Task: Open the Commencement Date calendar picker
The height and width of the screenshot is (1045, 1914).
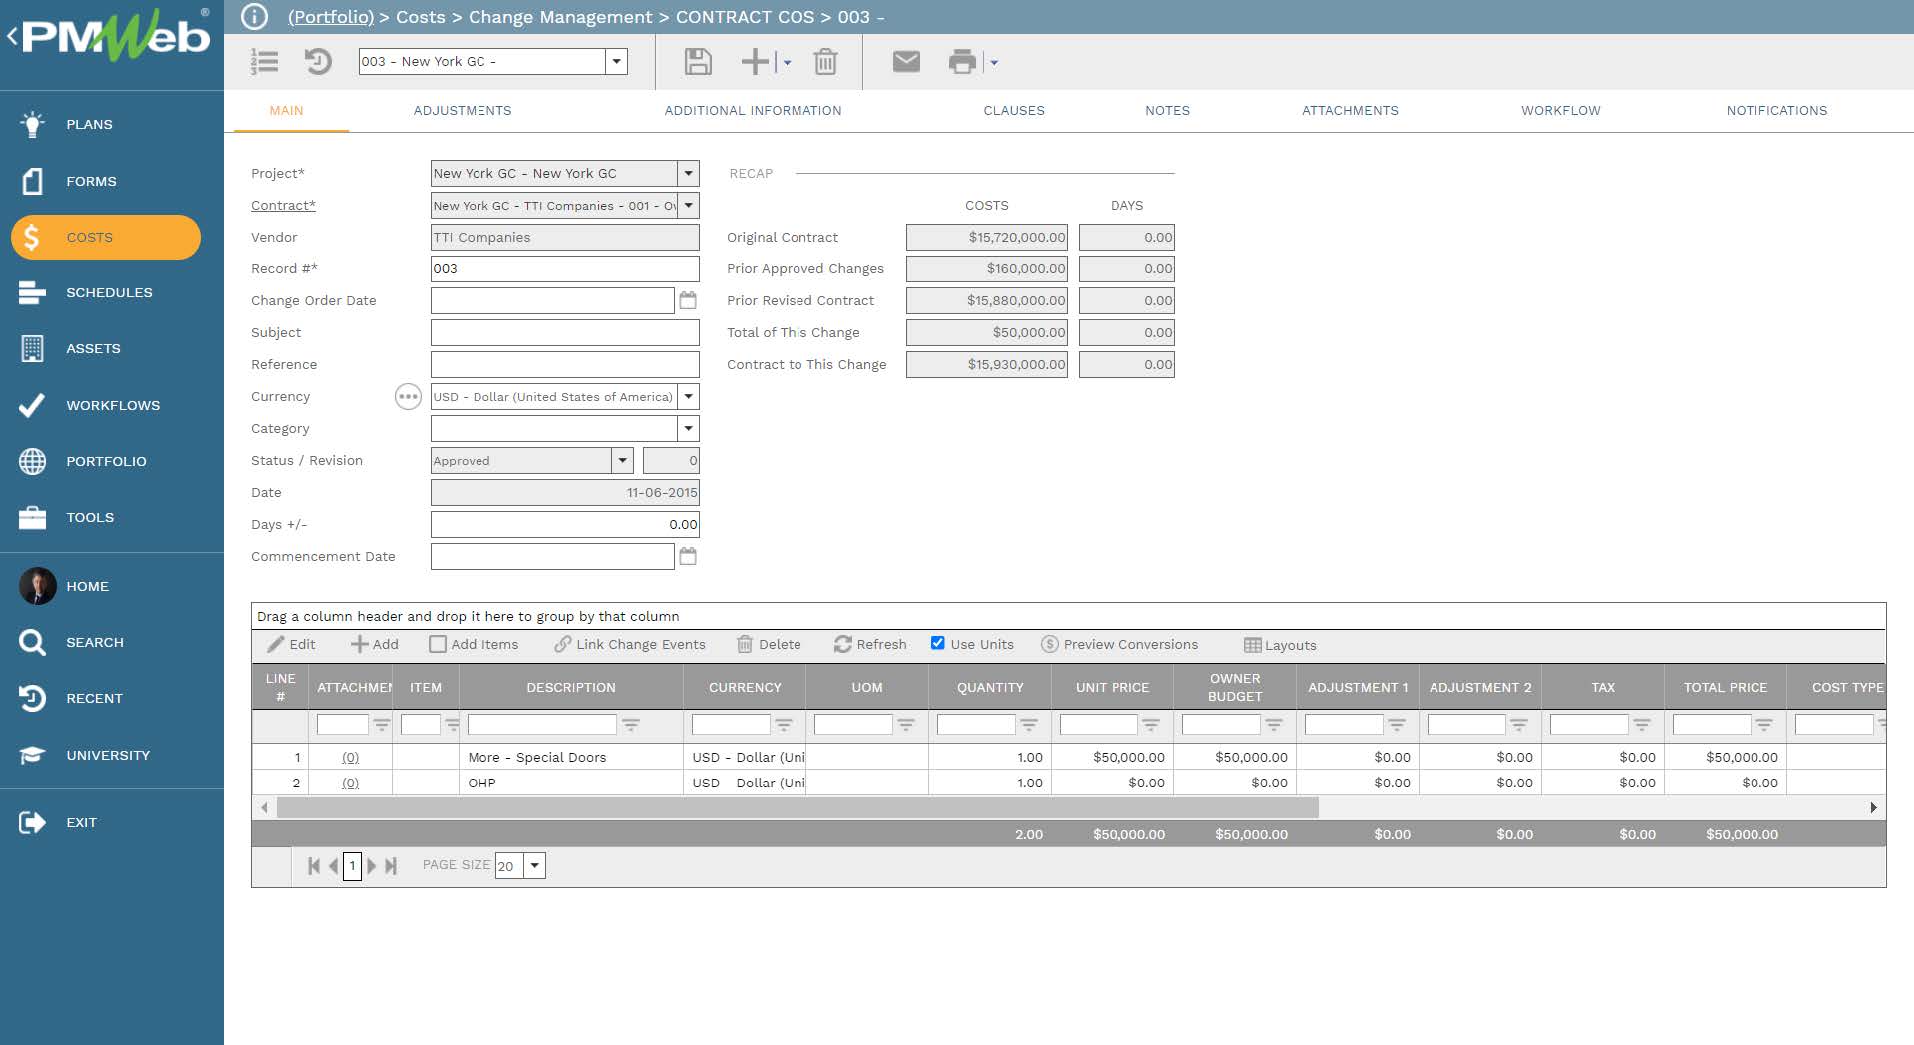Action: (688, 556)
